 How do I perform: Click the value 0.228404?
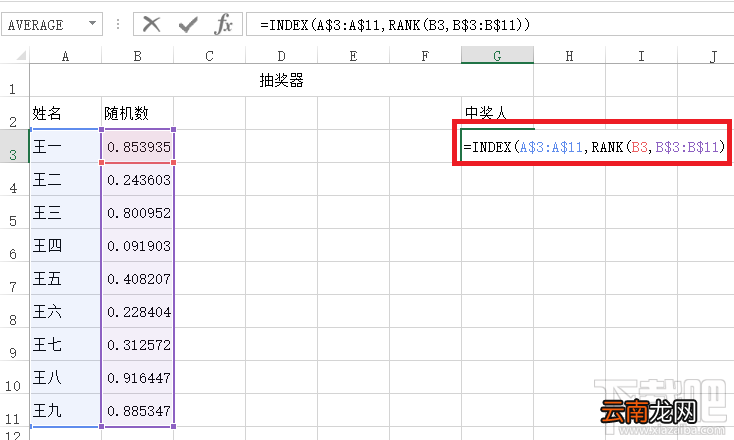137,311
